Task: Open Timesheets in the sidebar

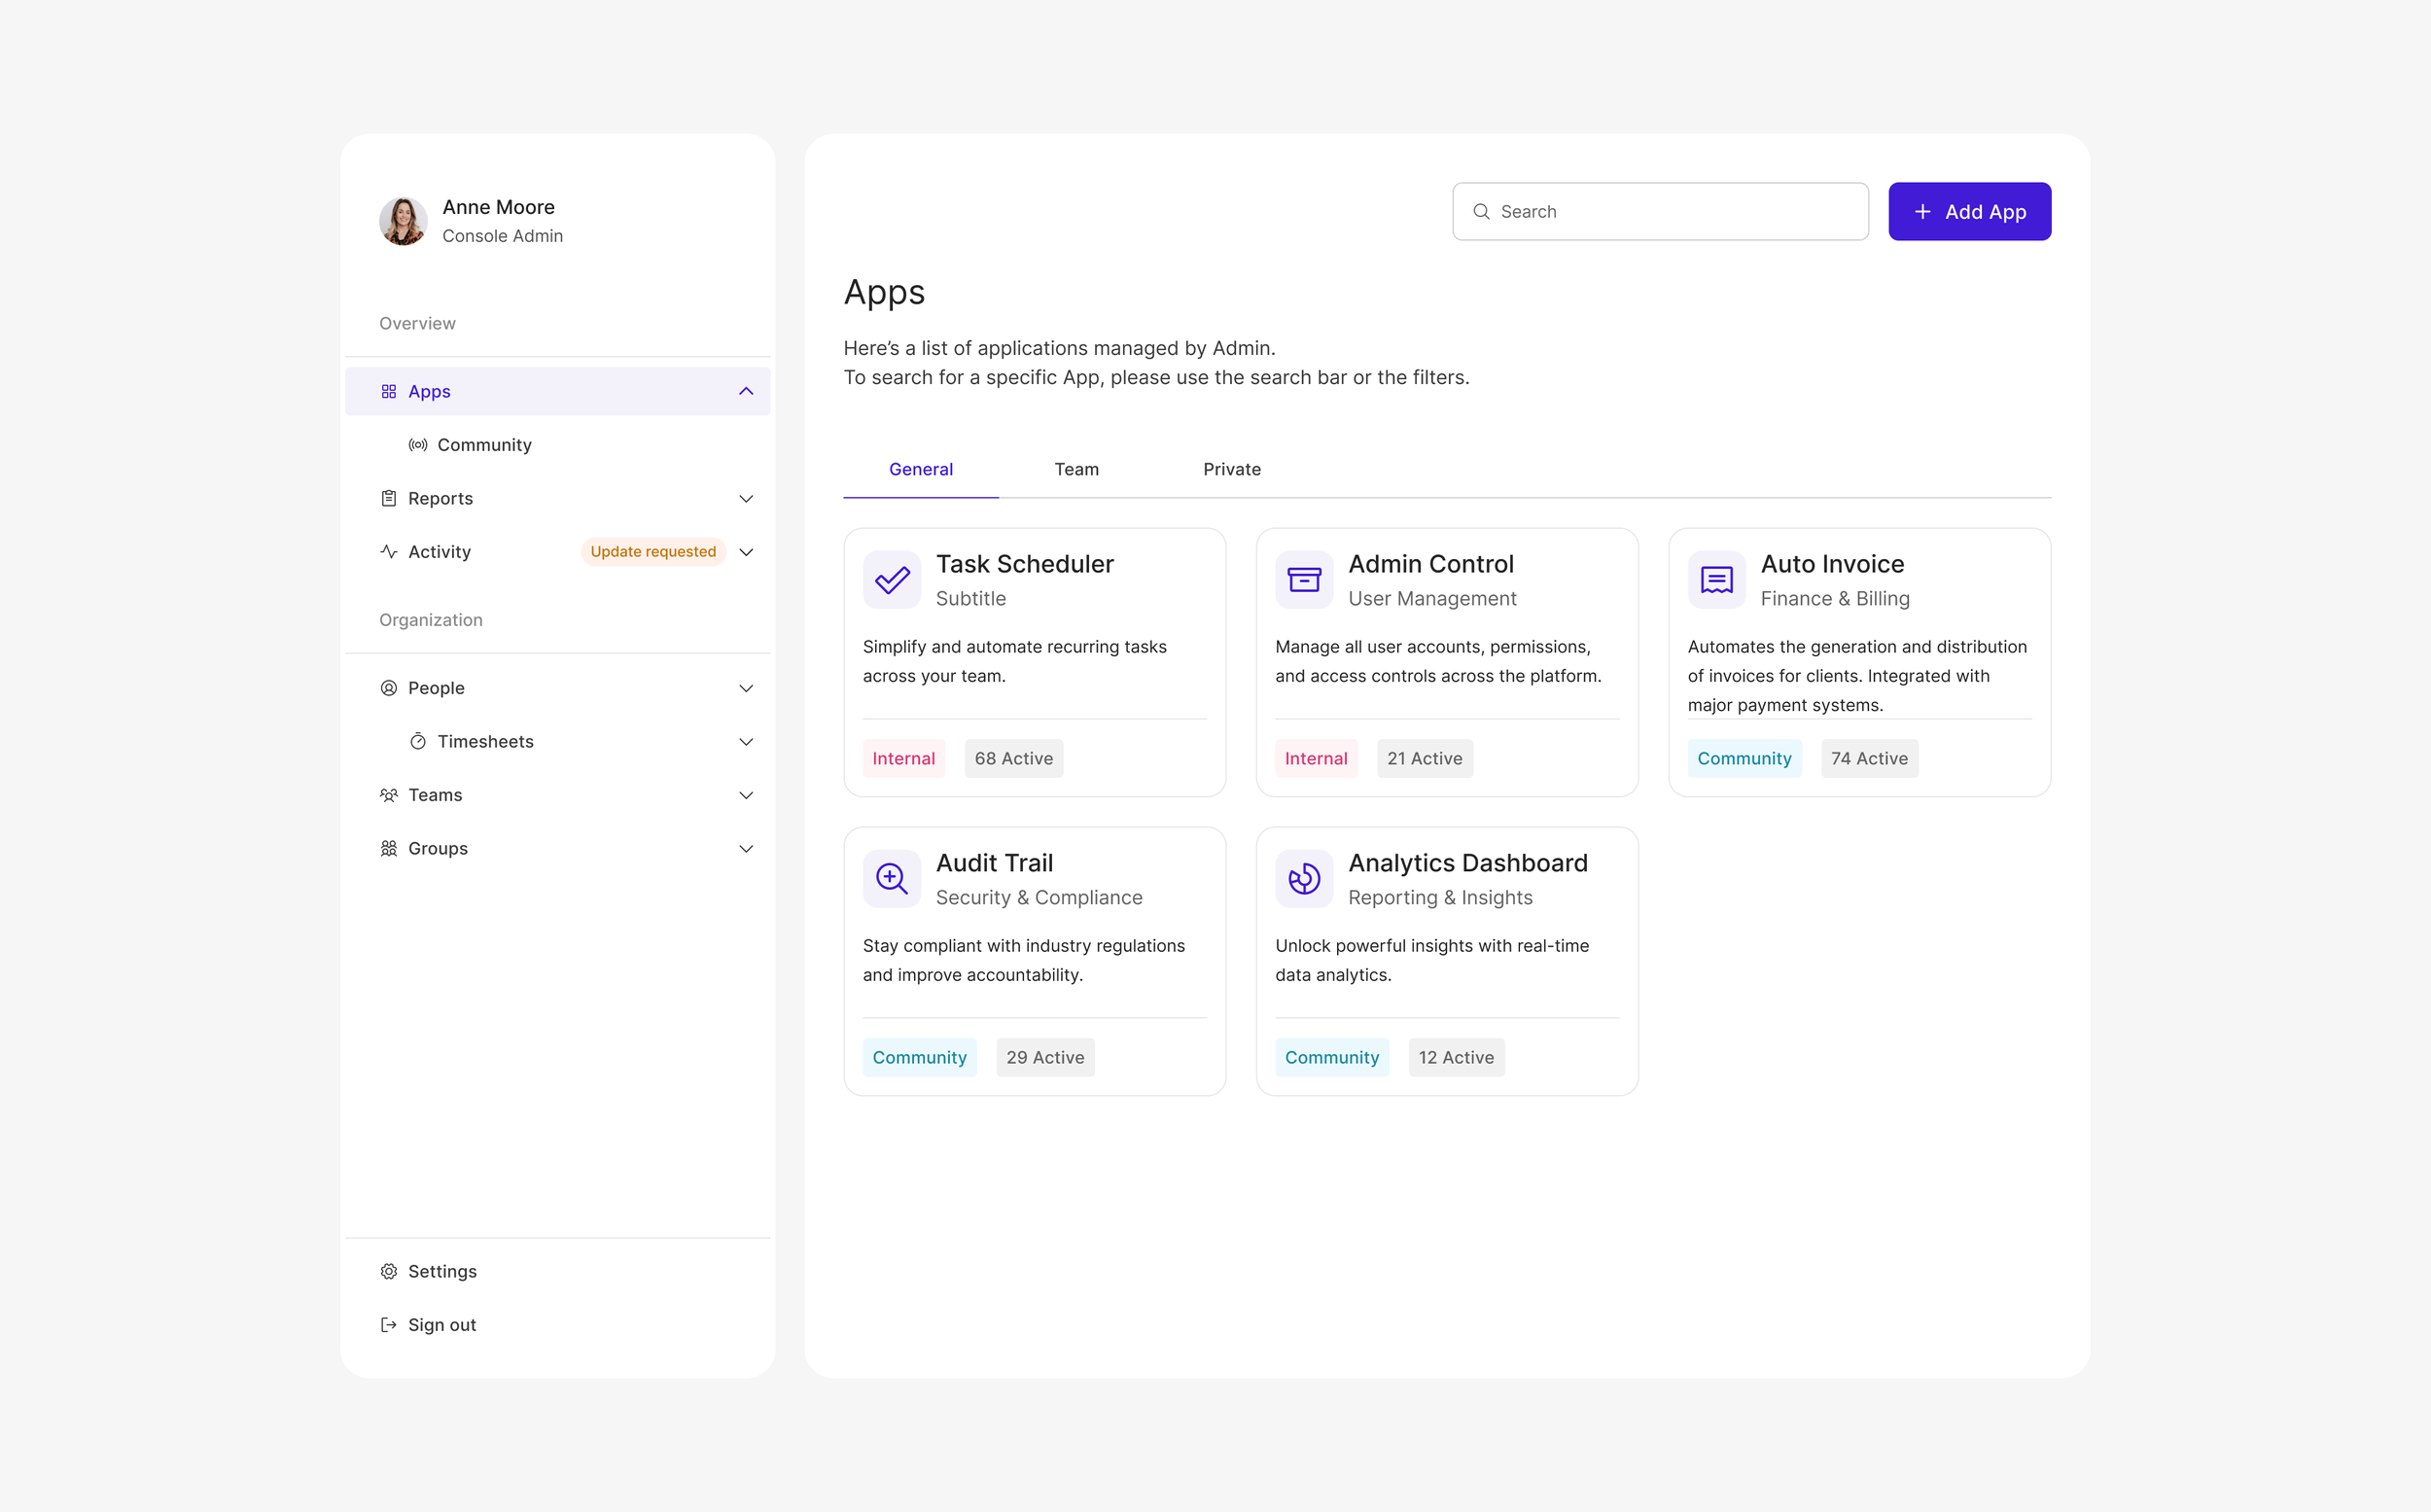Action: tap(485, 742)
